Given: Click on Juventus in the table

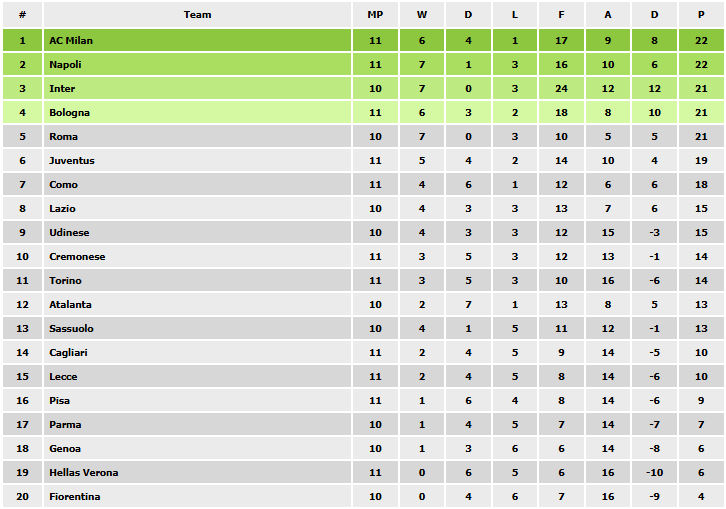Looking at the screenshot, I should pos(72,161).
